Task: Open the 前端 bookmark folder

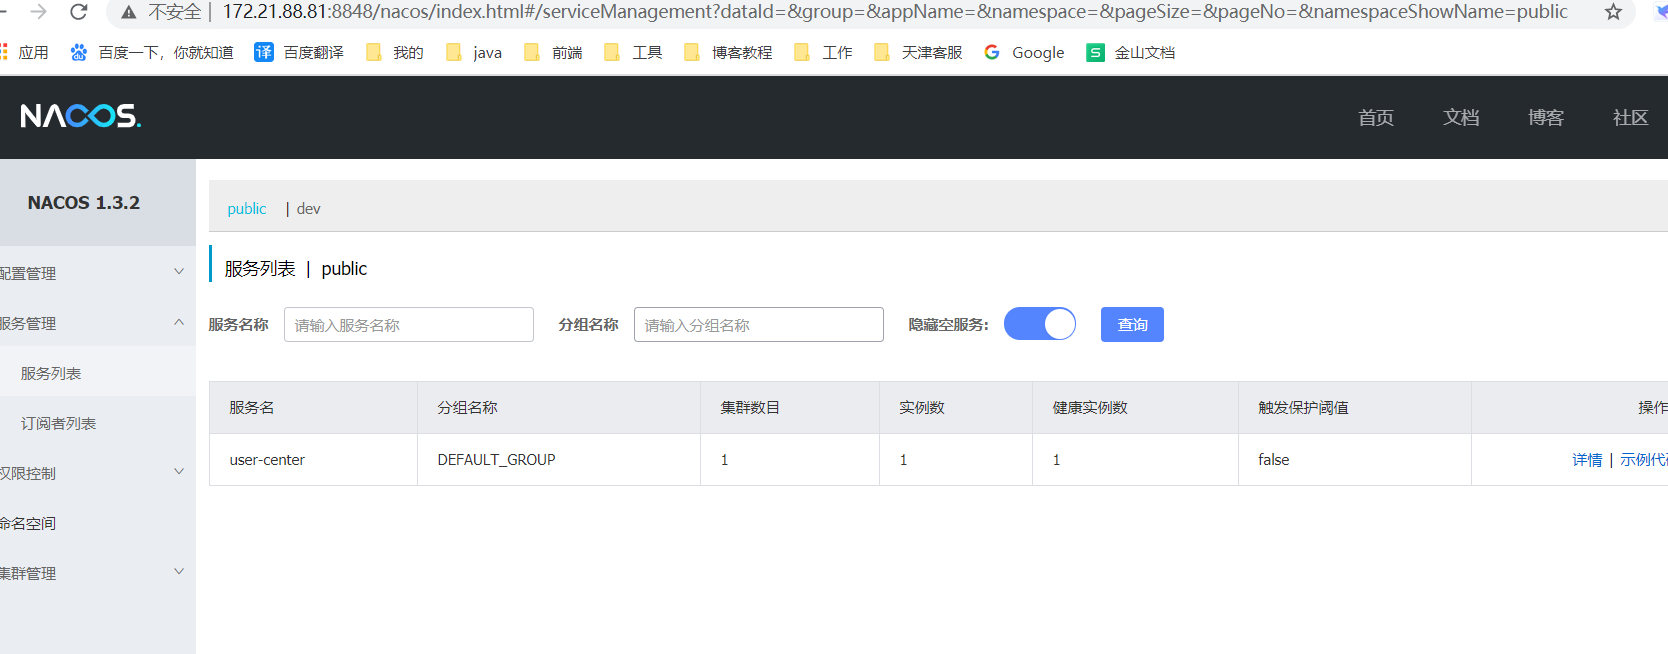Action: click(x=553, y=52)
